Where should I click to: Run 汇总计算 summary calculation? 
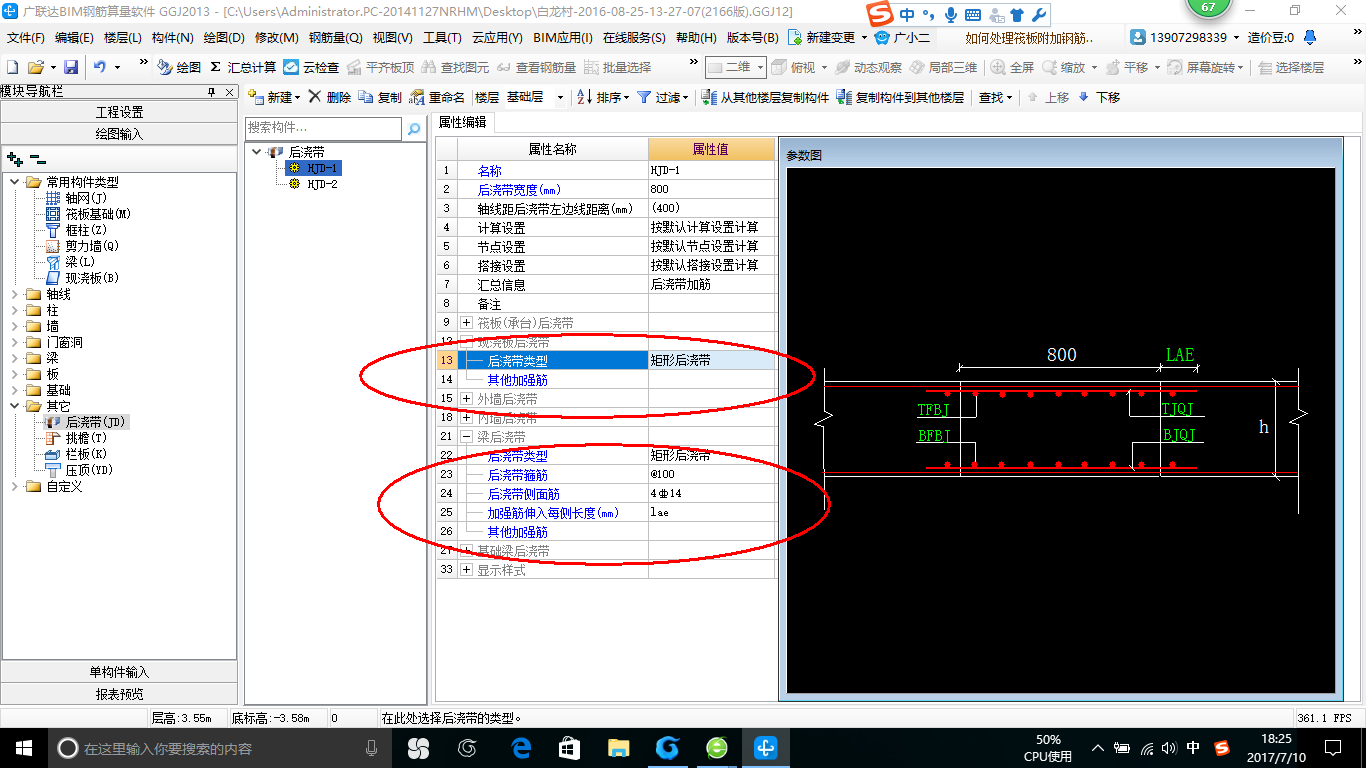pyautogui.click(x=243, y=67)
